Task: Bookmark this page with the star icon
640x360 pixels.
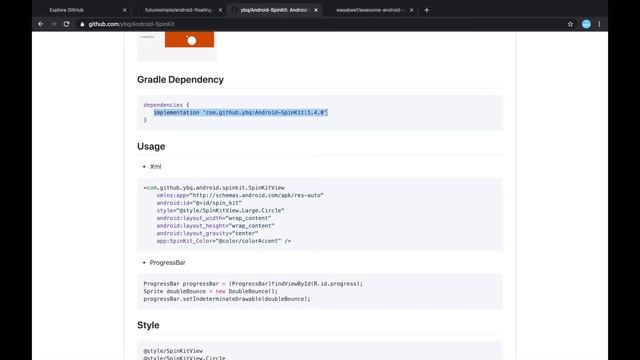Action: pyautogui.click(x=570, y=24)
